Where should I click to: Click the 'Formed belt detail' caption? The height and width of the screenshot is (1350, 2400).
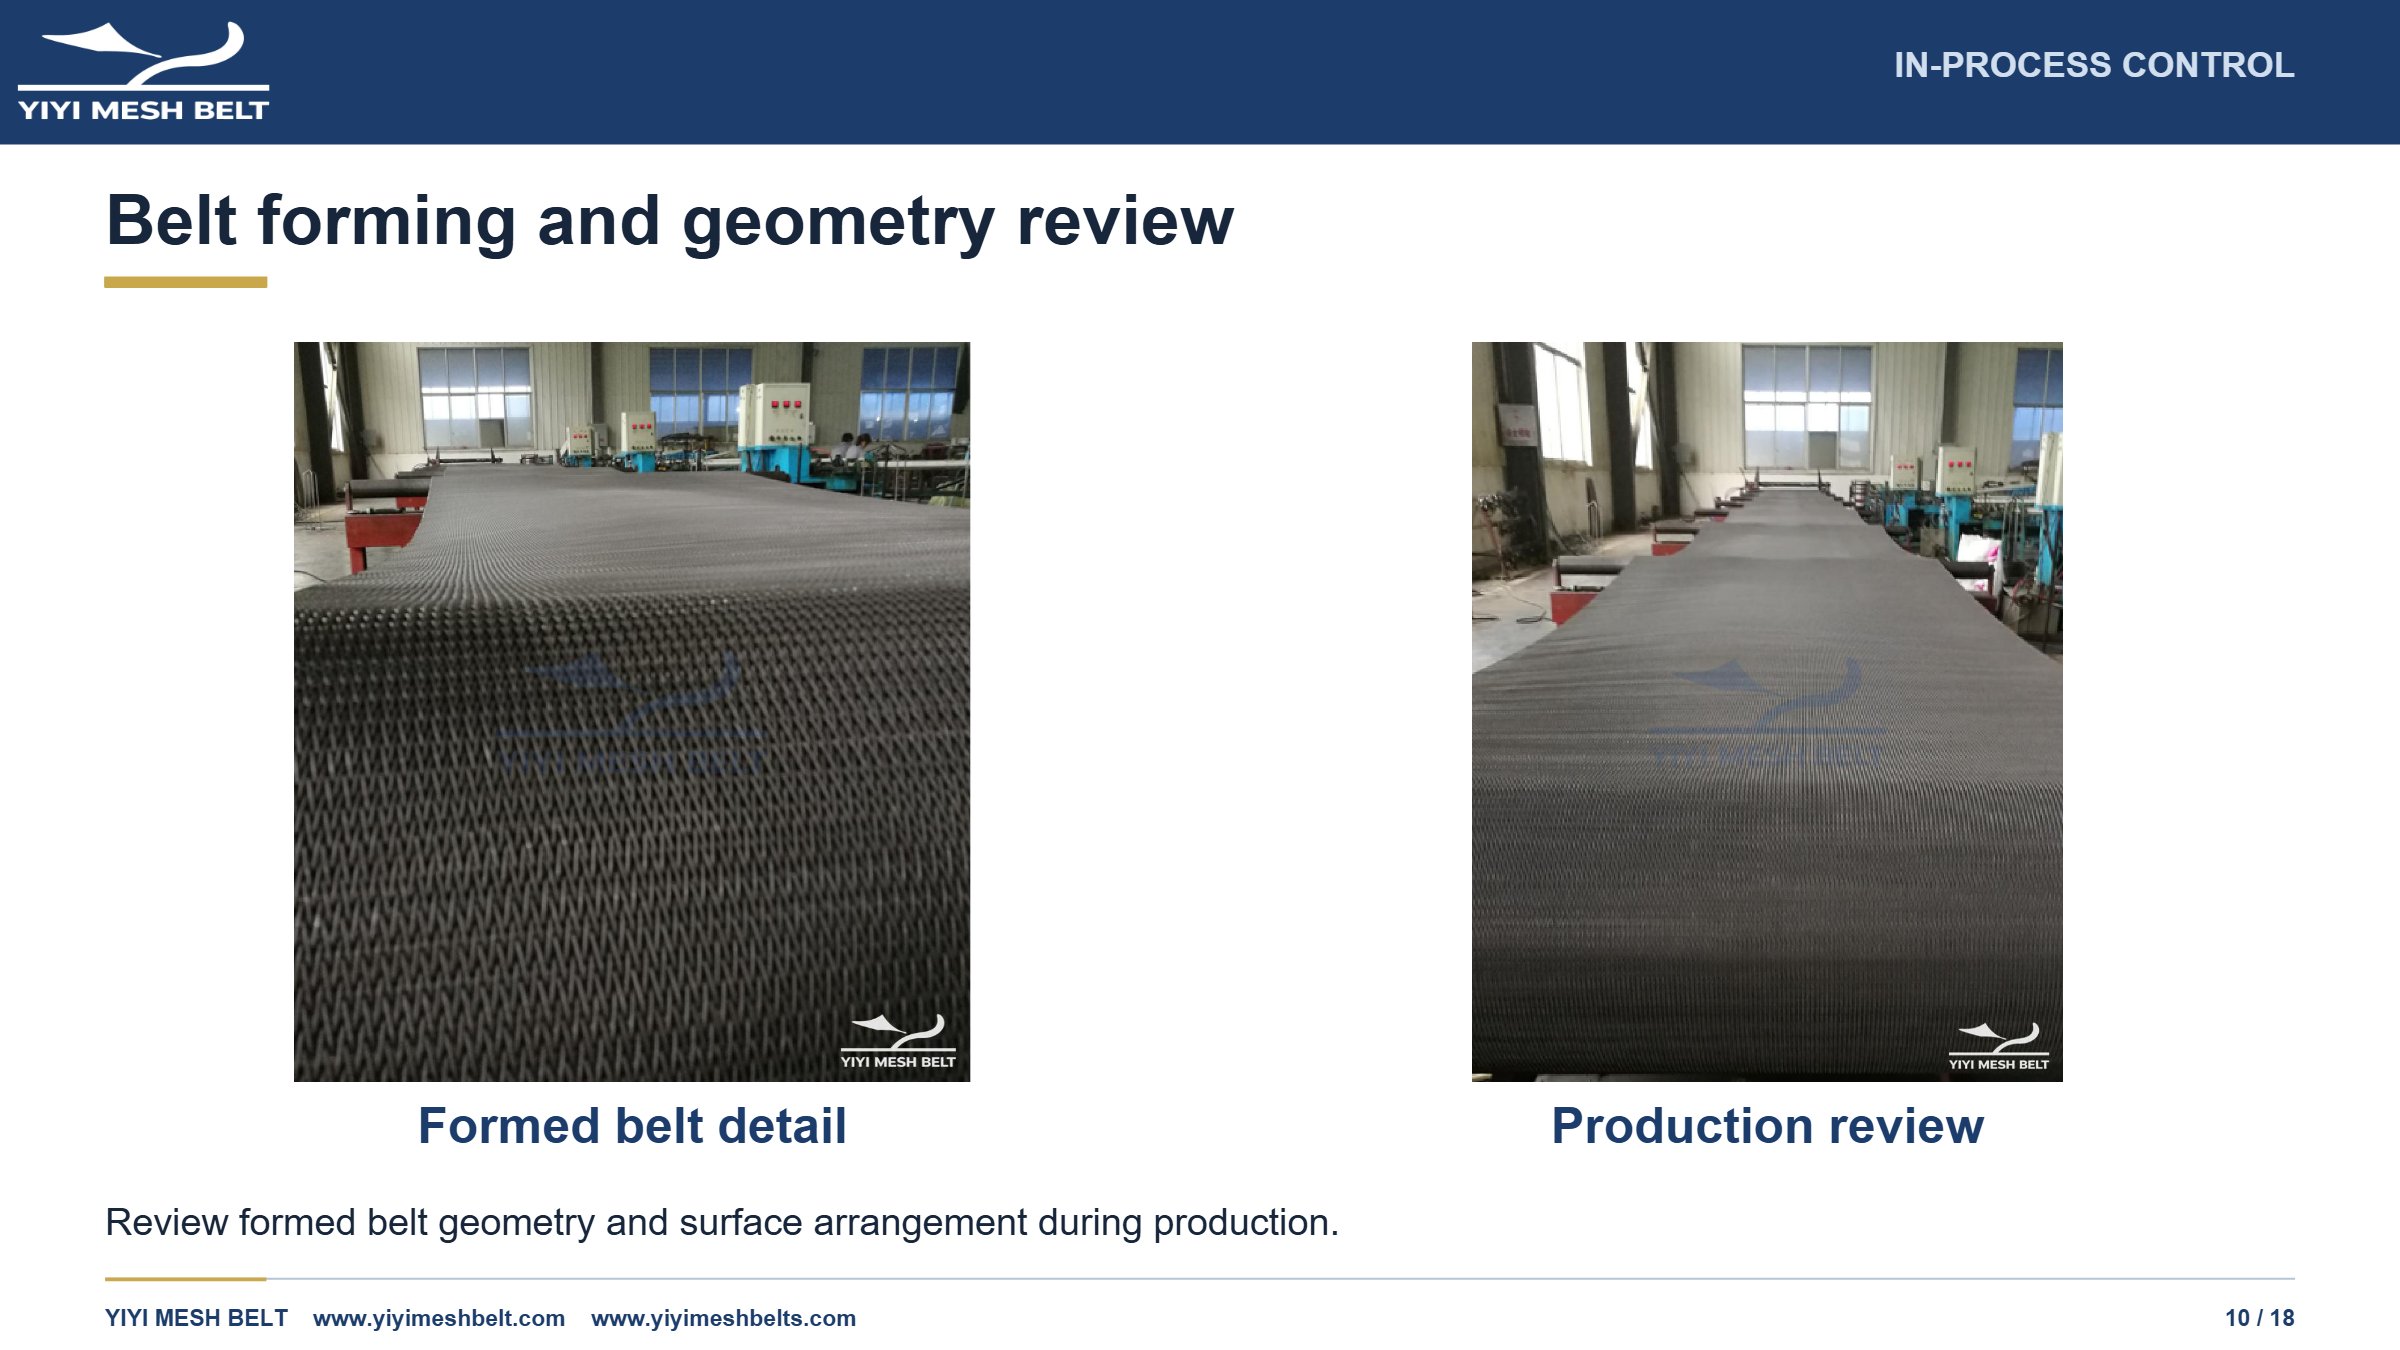(x=632, y=1126)
